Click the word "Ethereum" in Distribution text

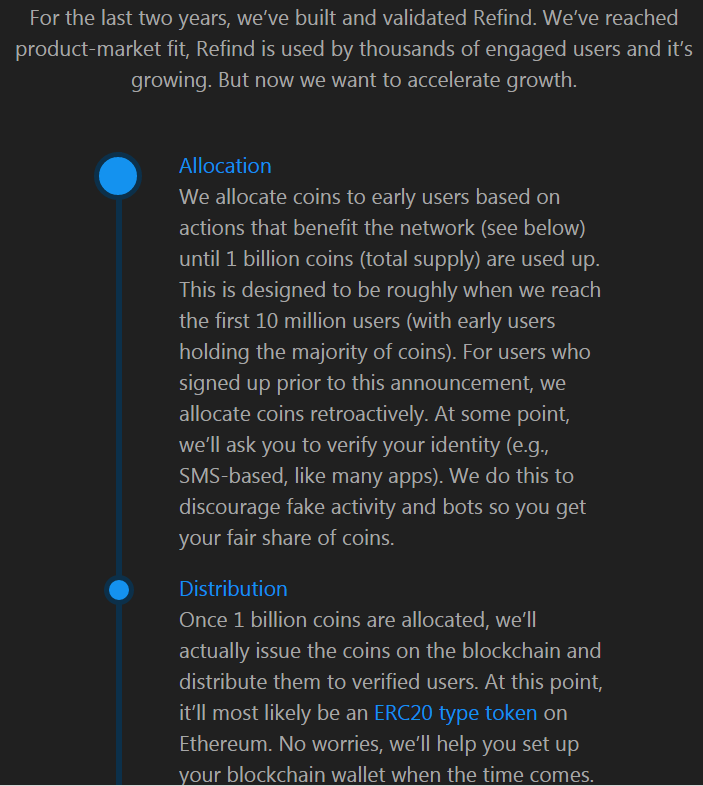coord(226,744)
